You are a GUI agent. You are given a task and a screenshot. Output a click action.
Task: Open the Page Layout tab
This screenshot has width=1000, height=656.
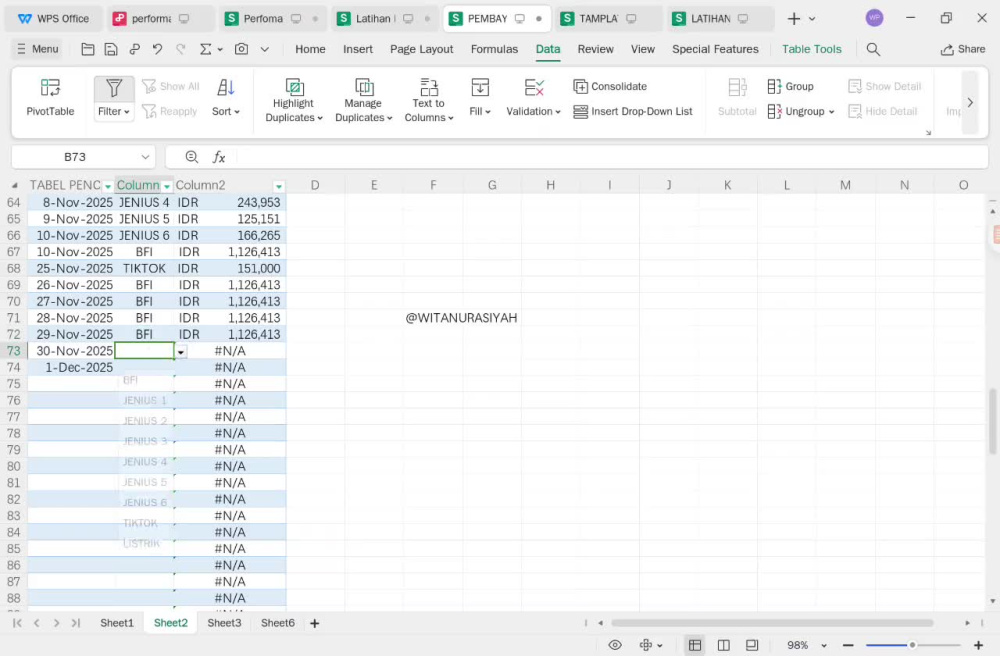[x=422, y=49]
